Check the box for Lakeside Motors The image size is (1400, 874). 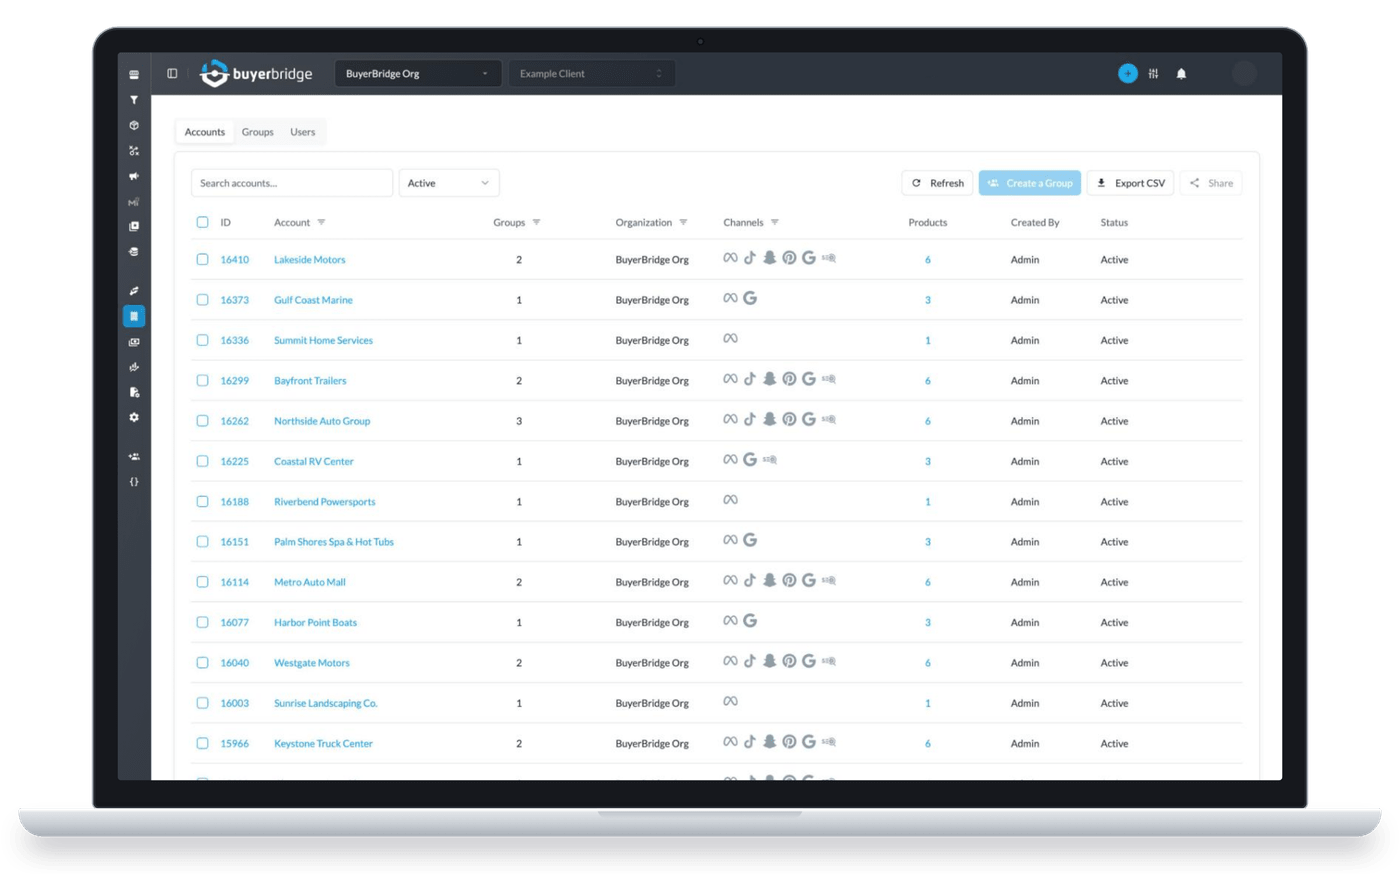[x=202, y=259]
